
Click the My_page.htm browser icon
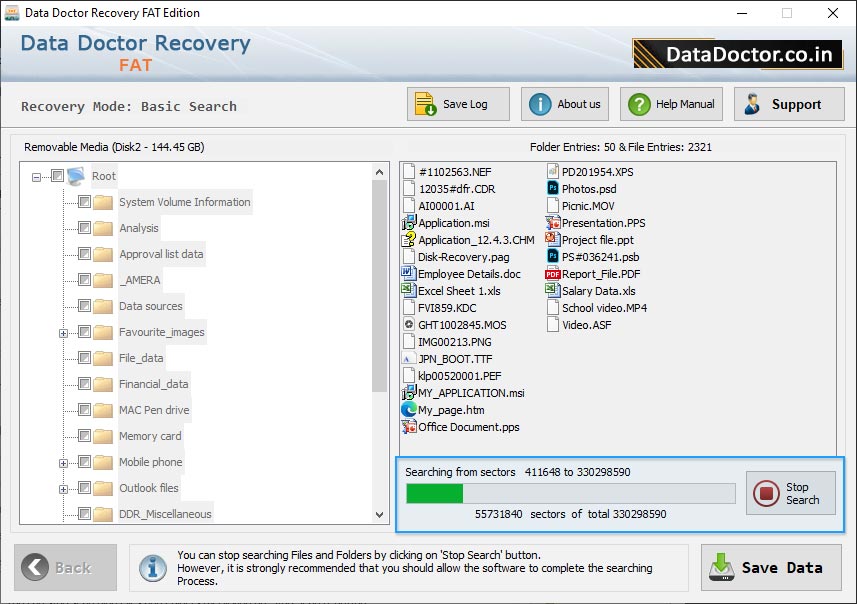click(409, 410)
